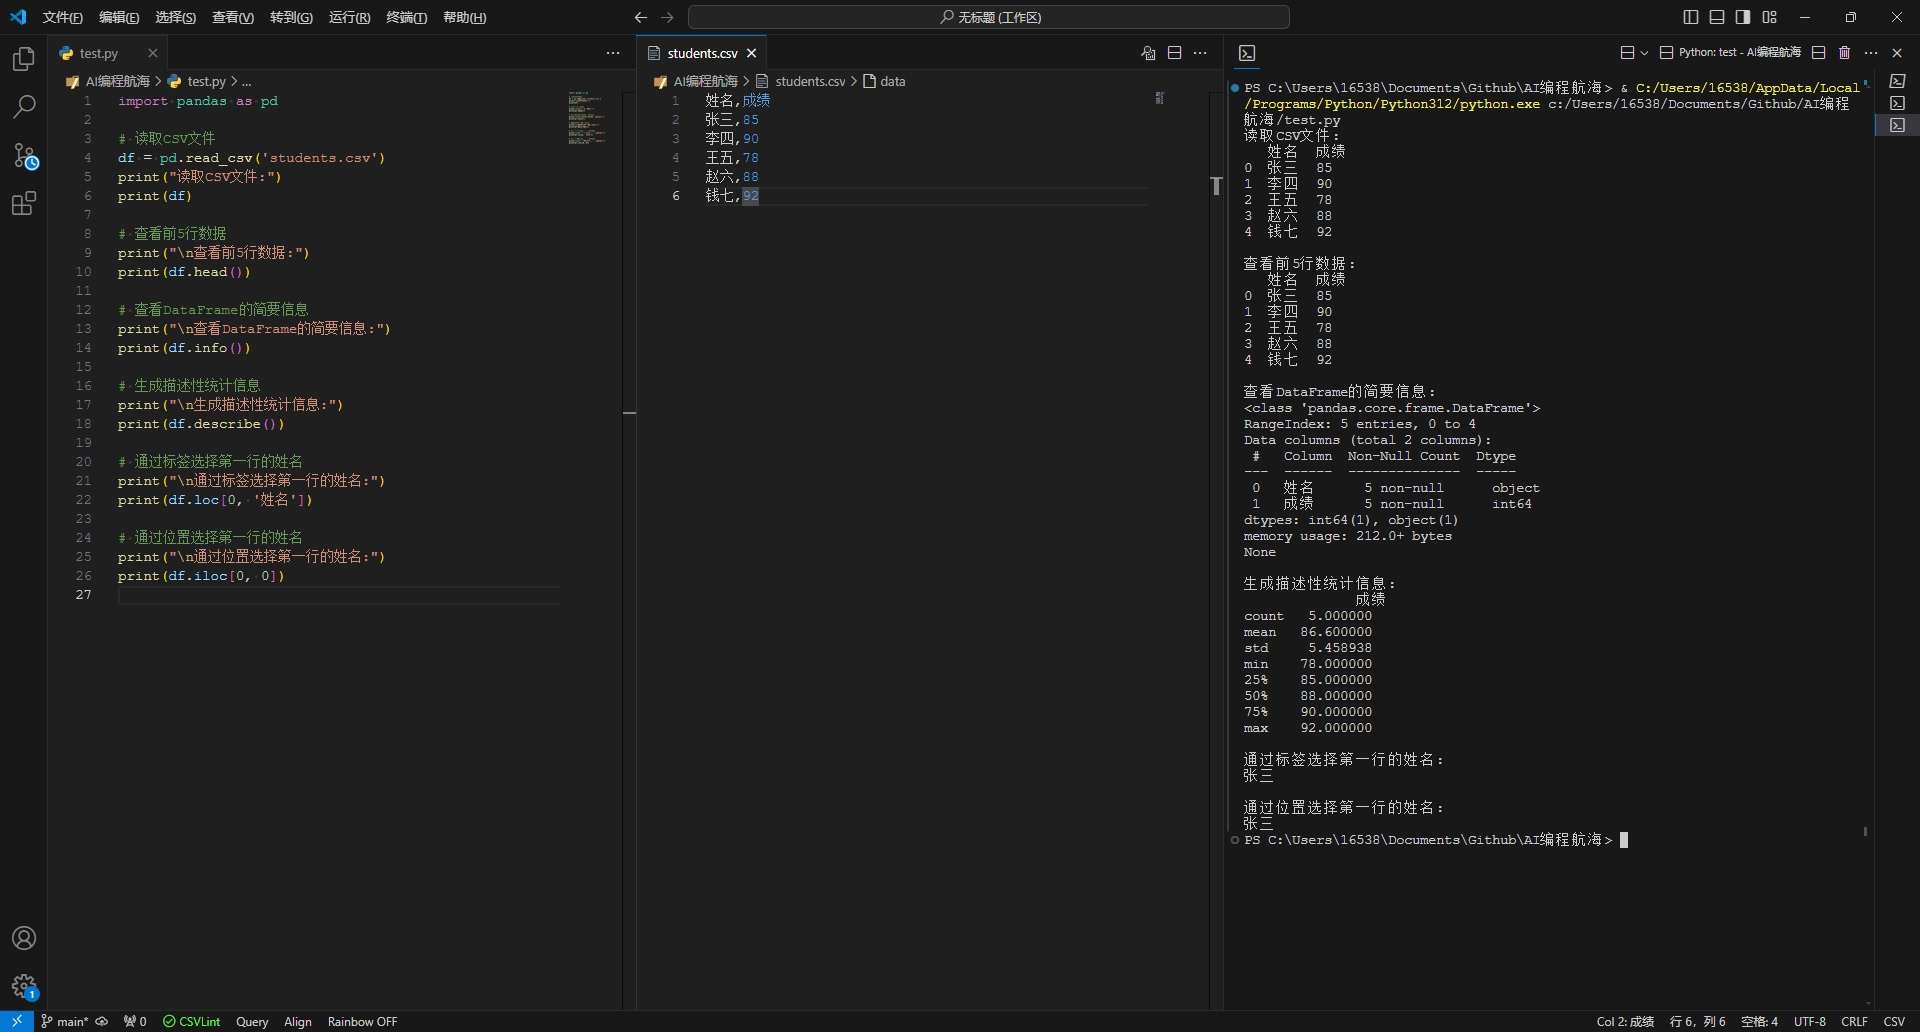Open the Search view in activity bar
This screenshot has height=1032, width=1920.
[24, 107]
